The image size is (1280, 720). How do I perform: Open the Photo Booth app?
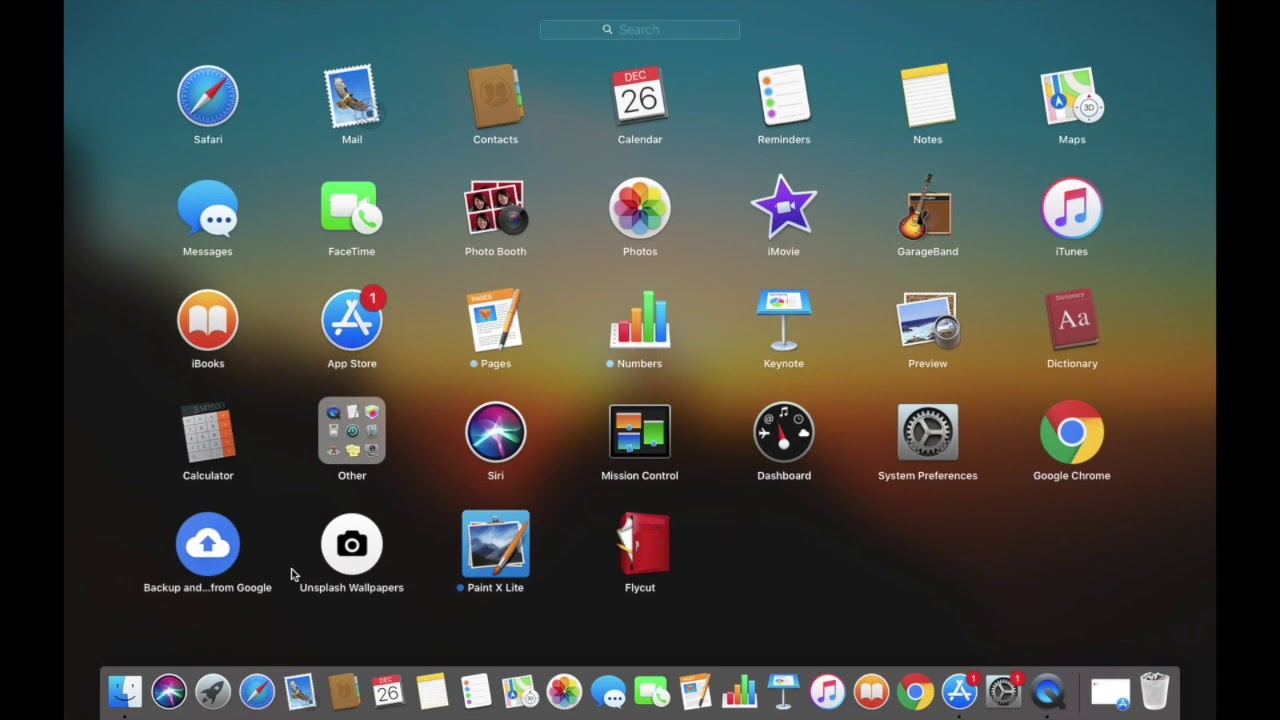tap(496, 208)
